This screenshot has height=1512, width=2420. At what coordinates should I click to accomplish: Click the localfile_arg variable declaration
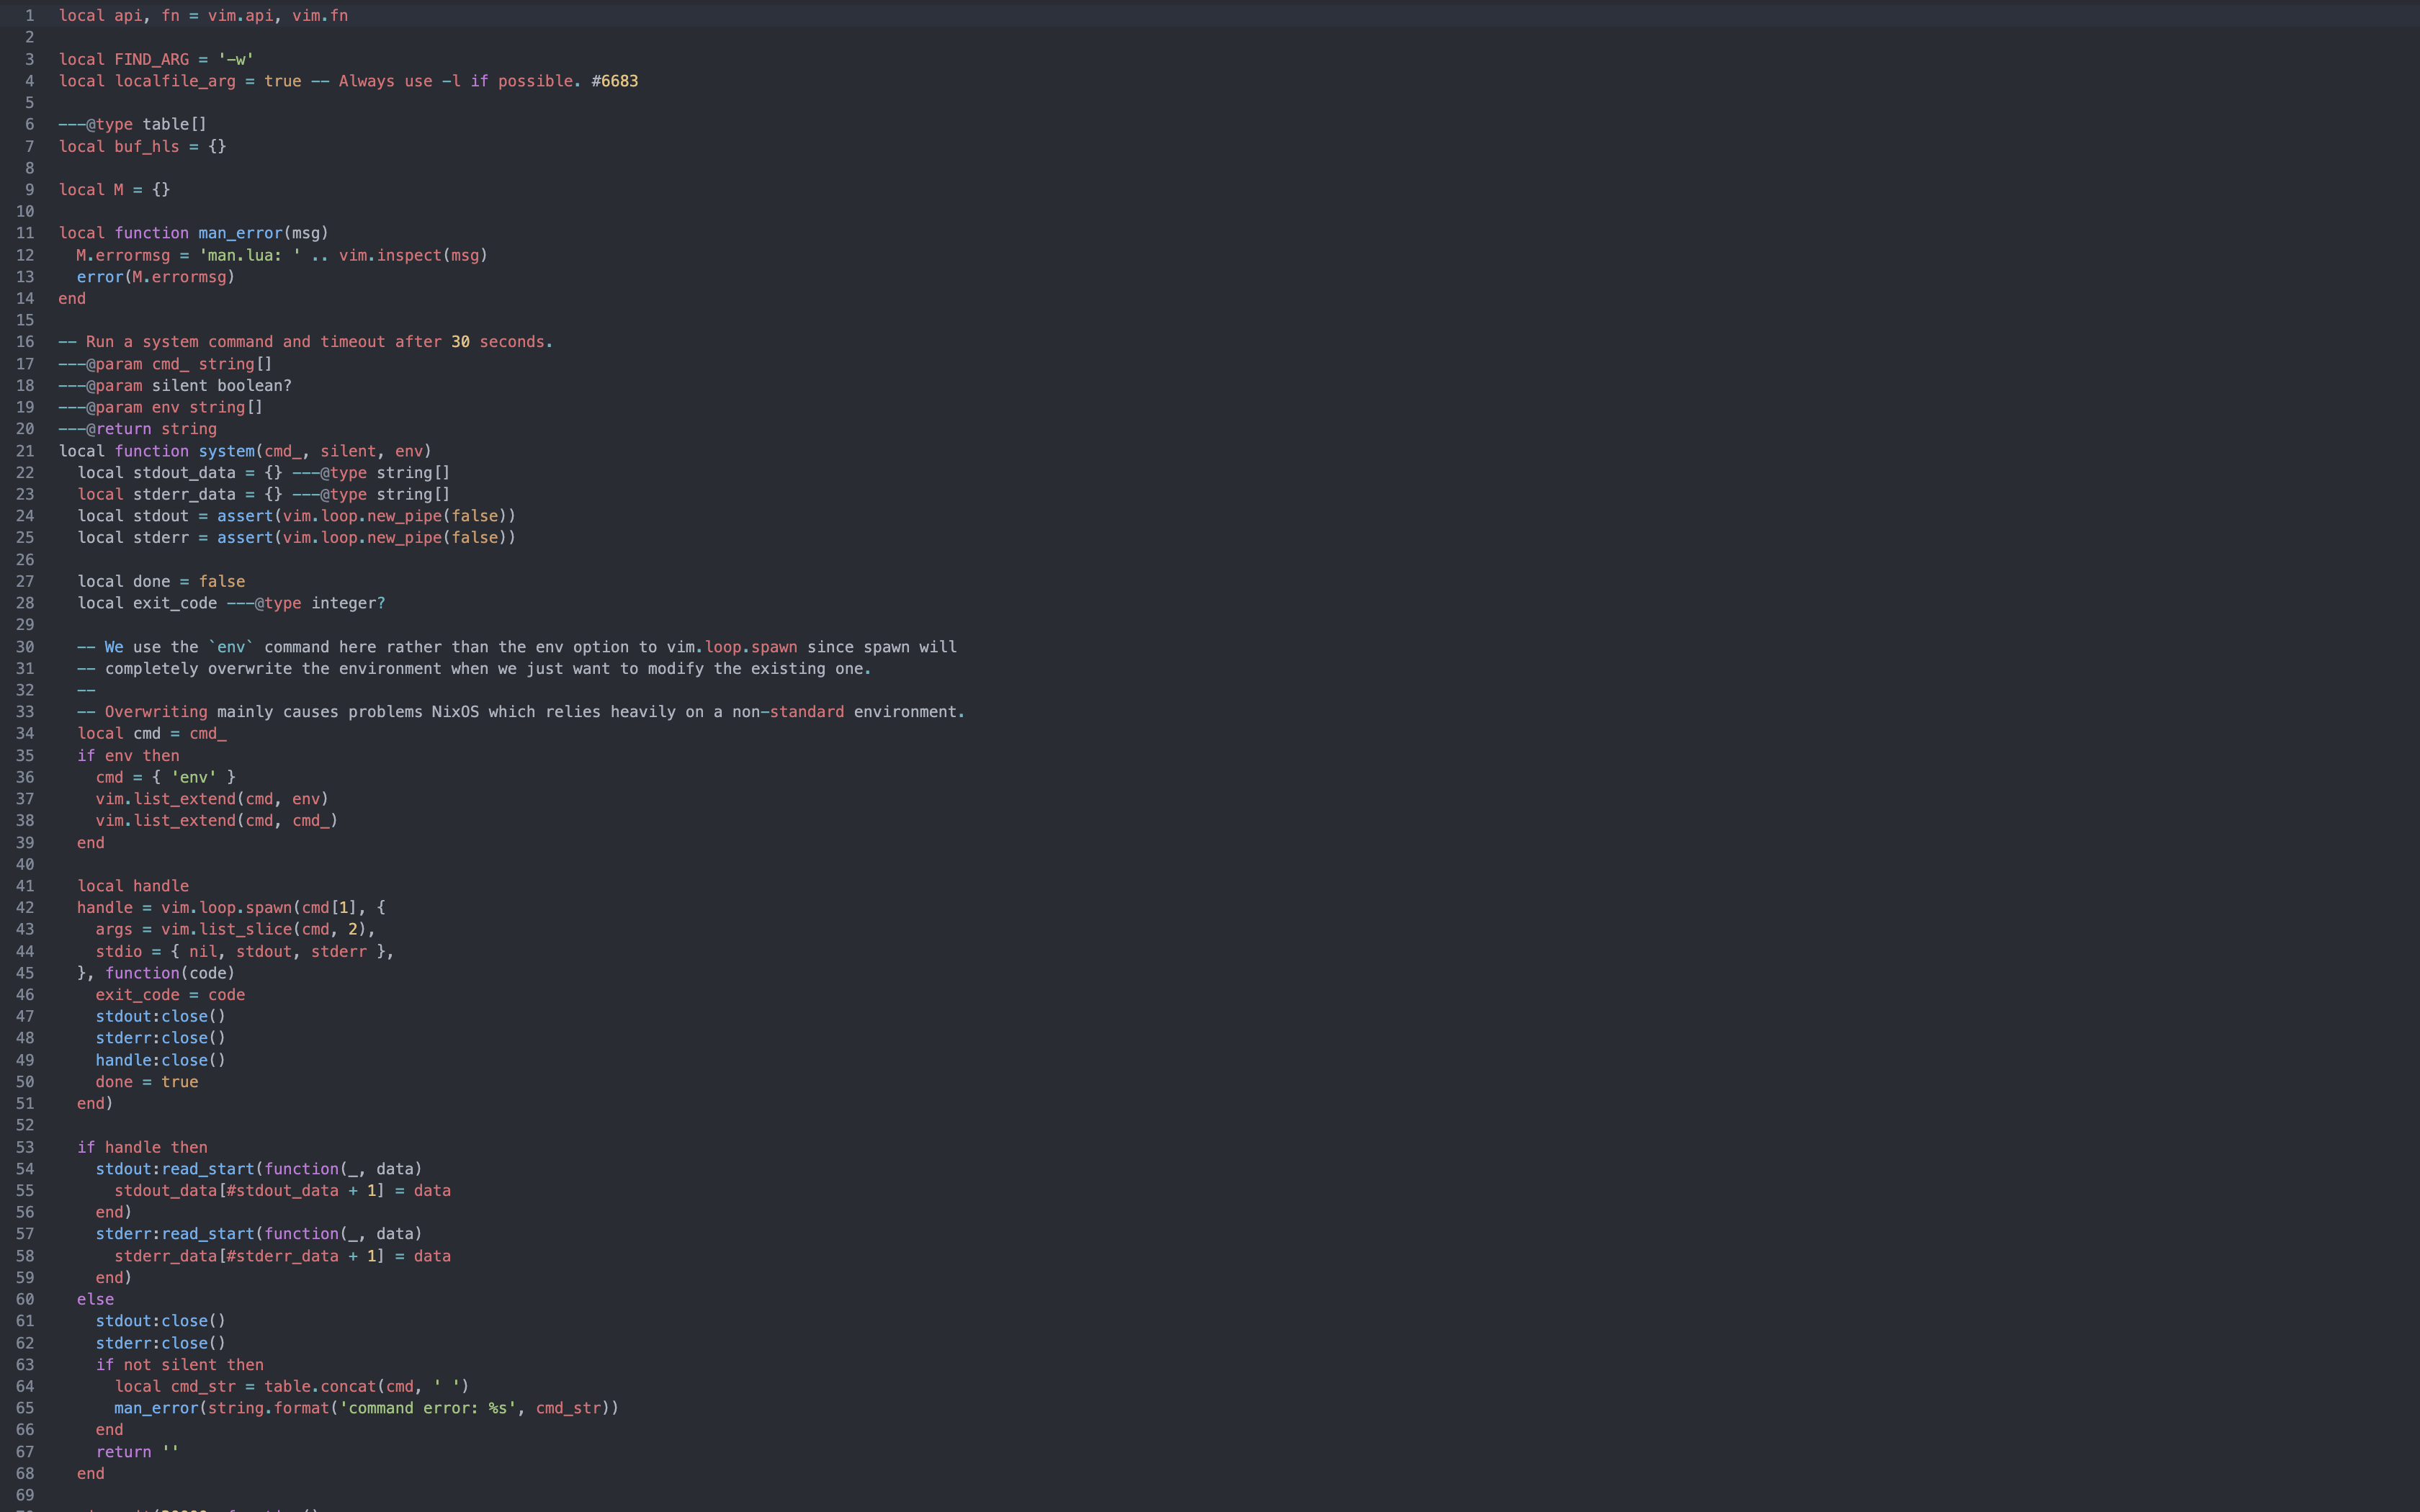click(x=175, y=81)
